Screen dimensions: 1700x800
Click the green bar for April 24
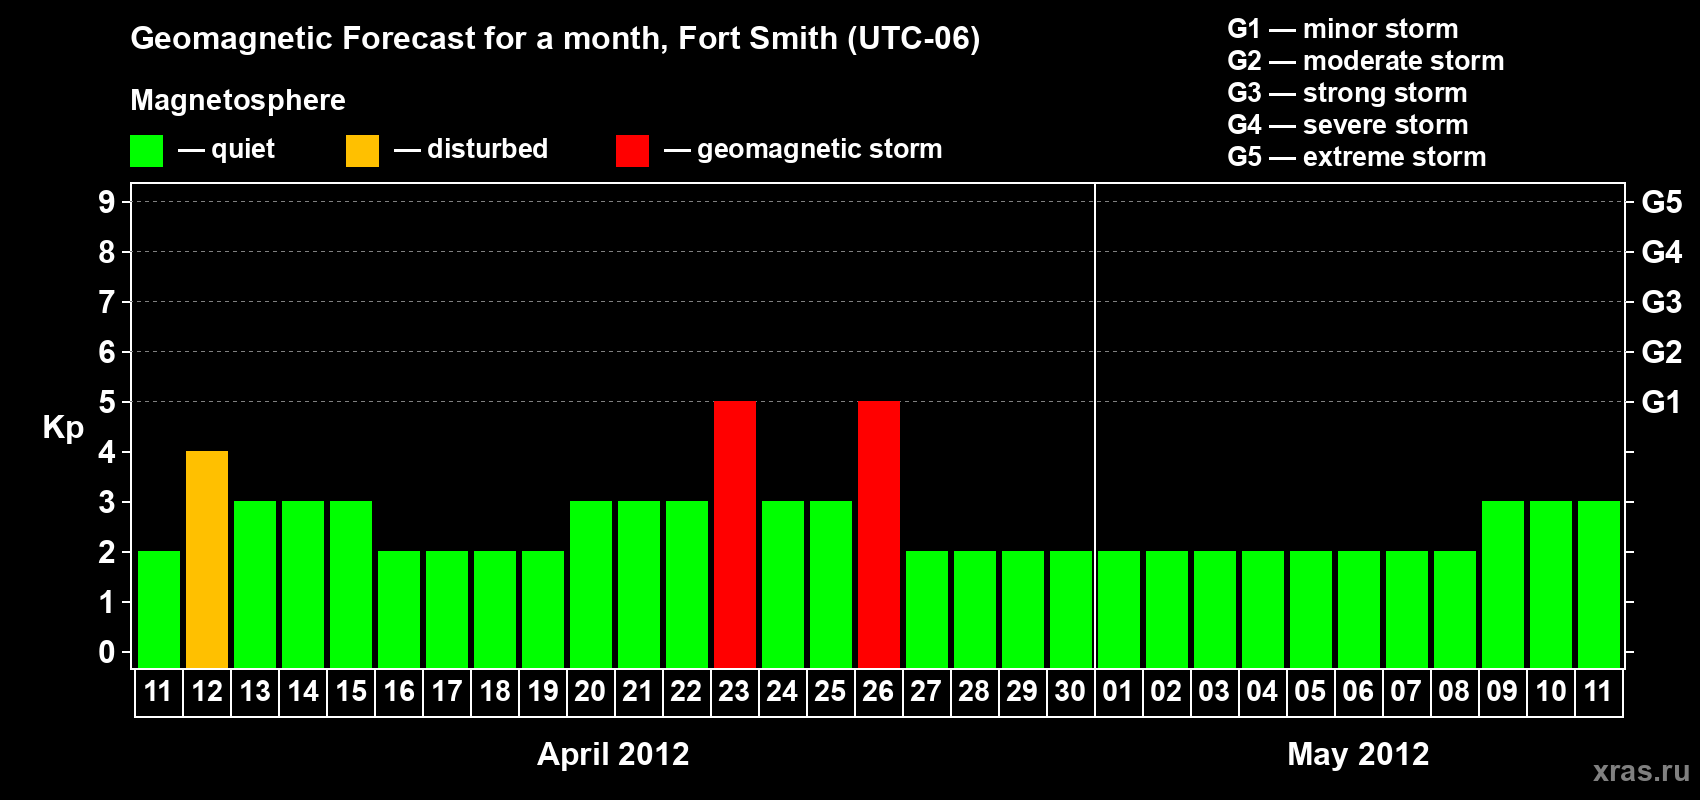click(783, 584)
